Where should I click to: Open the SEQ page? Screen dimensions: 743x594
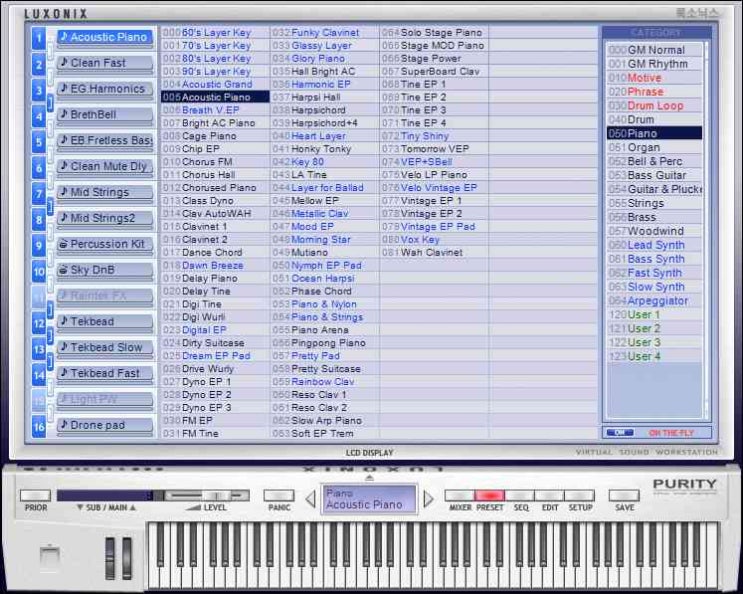click(x=519, y=495)
